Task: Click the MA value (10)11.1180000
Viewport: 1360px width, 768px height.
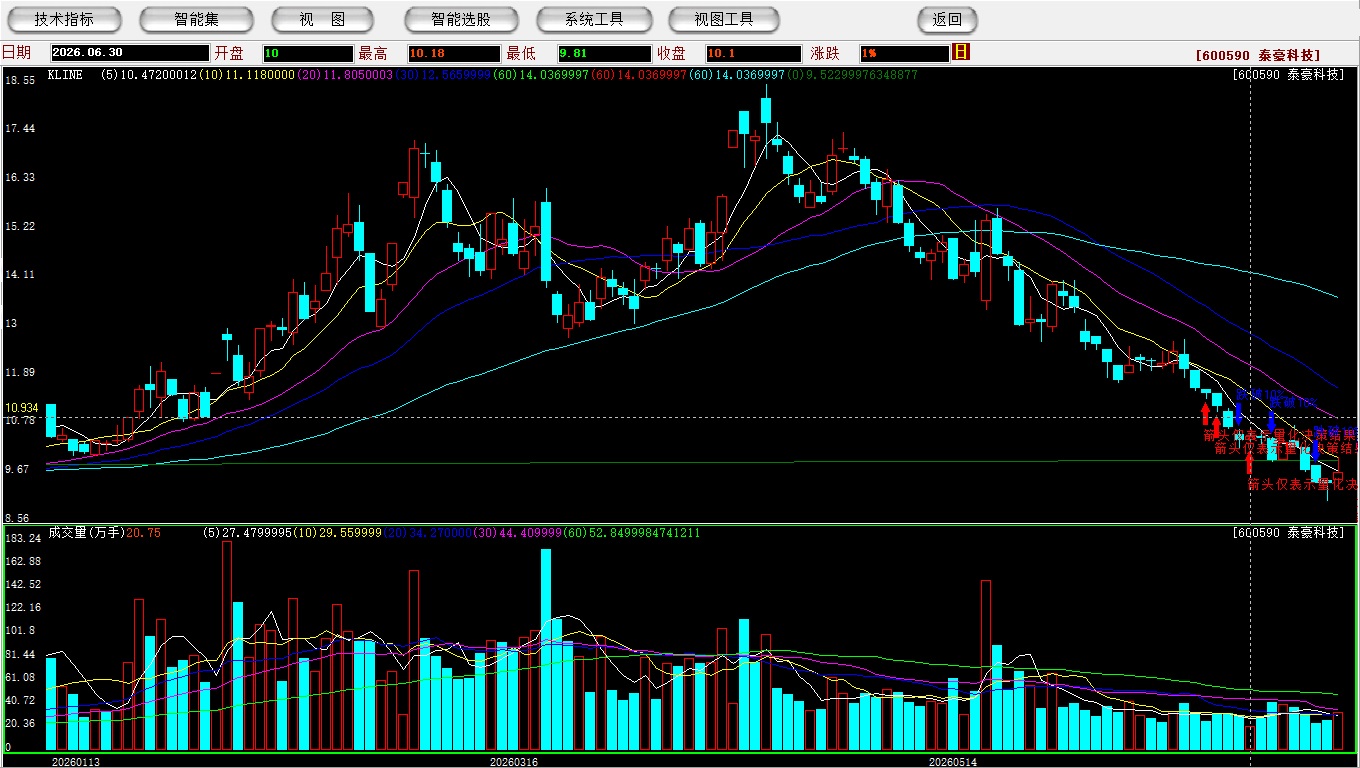Action: tap(247, 74)
